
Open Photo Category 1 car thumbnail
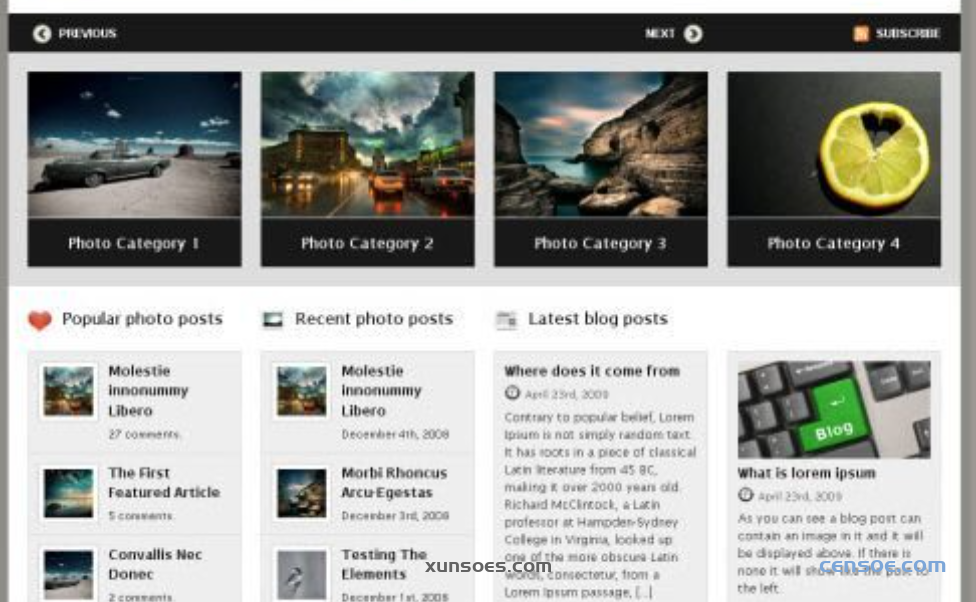click(134, 144)
